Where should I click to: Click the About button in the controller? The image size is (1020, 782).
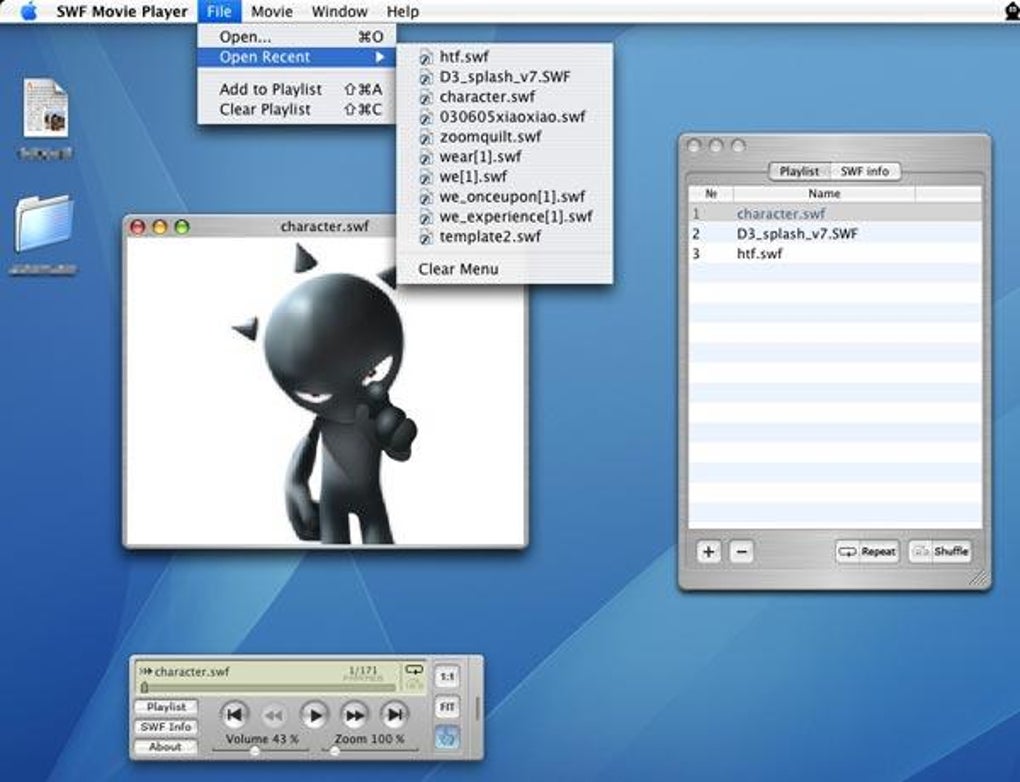(x=165, y=746)
